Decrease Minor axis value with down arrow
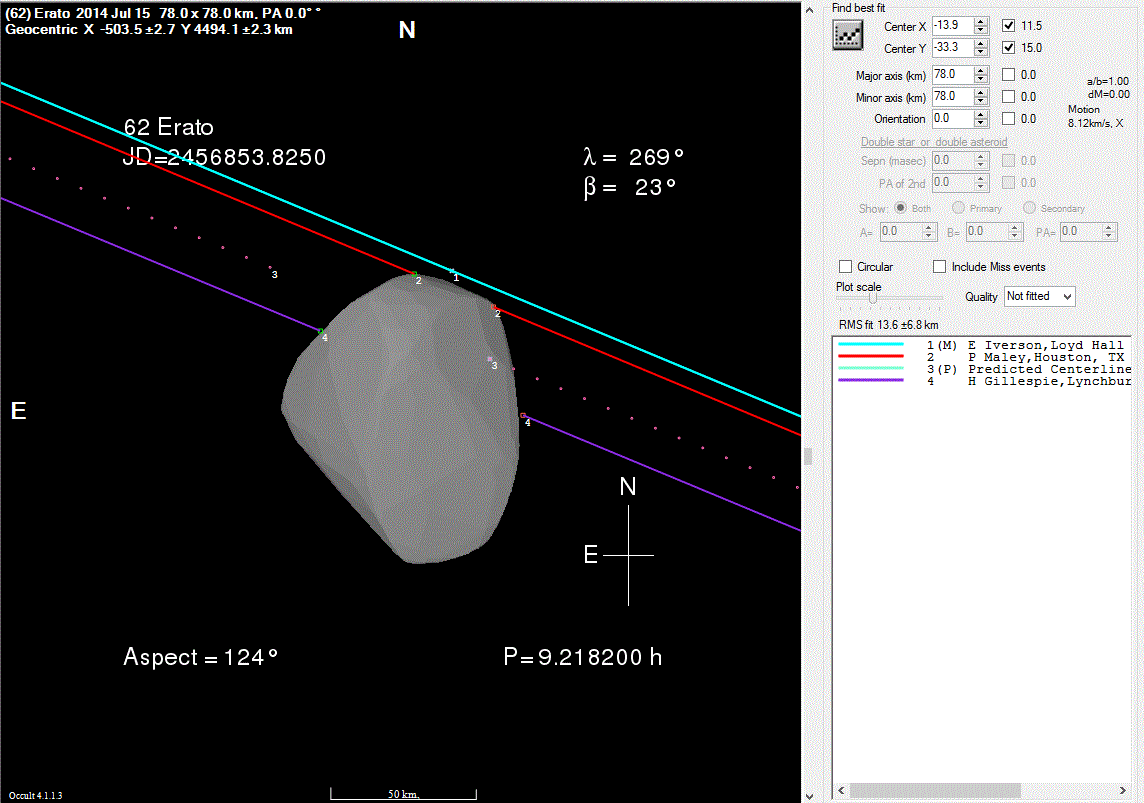Image resolution: width=1144 pixels, height=803 pixels. click(981, 101)
